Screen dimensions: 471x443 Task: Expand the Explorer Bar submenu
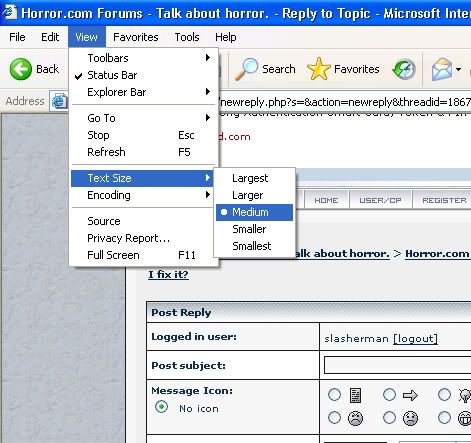144,92
